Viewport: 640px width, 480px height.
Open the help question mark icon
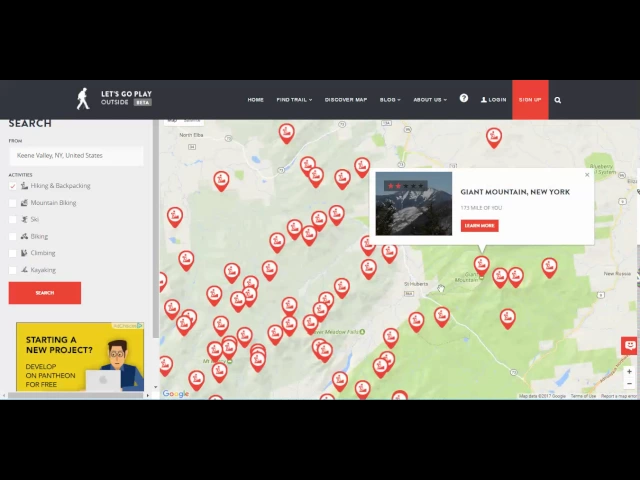[464, 98]
